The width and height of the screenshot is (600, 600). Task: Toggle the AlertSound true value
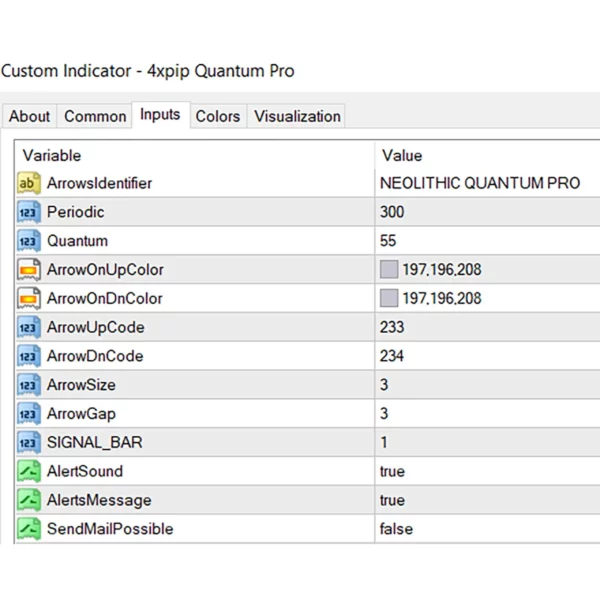pyautogui.click(x=392, y=471)
